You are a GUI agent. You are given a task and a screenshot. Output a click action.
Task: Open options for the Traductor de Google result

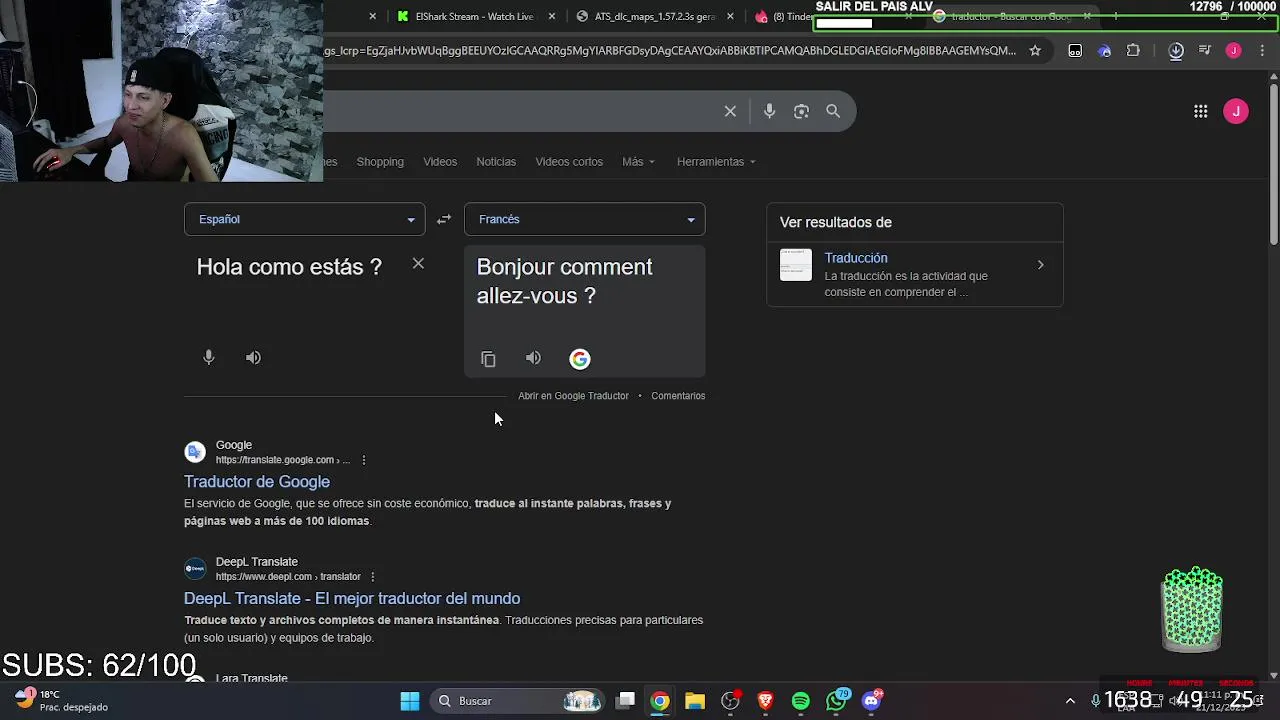point(364,460)
